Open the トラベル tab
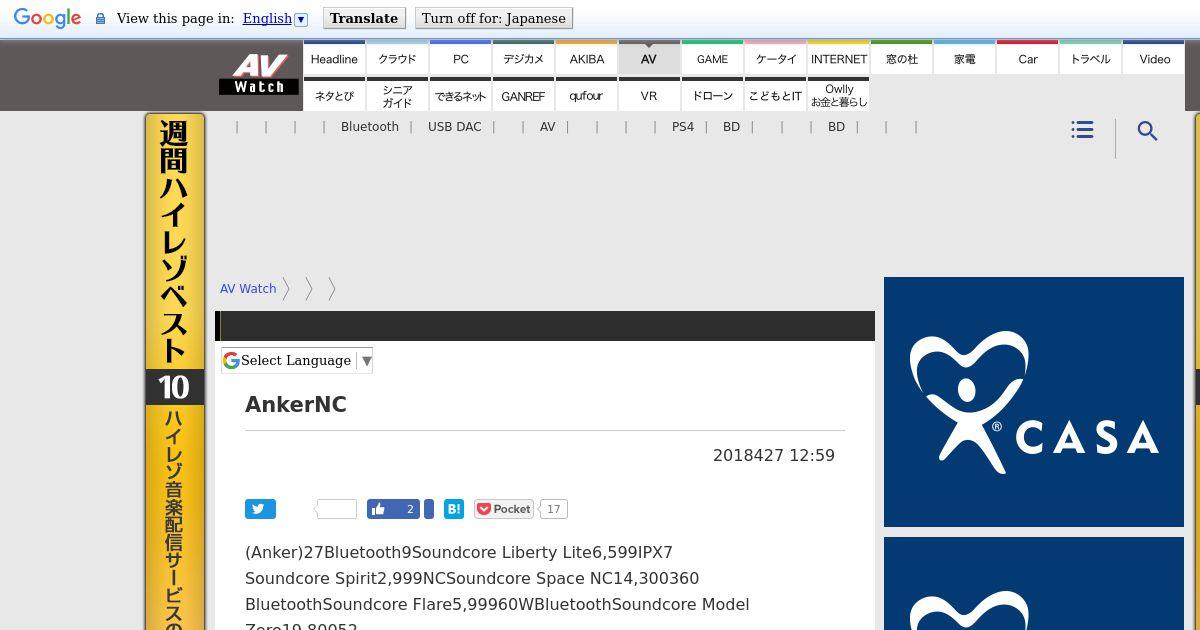 click(x=1091, y=58)
